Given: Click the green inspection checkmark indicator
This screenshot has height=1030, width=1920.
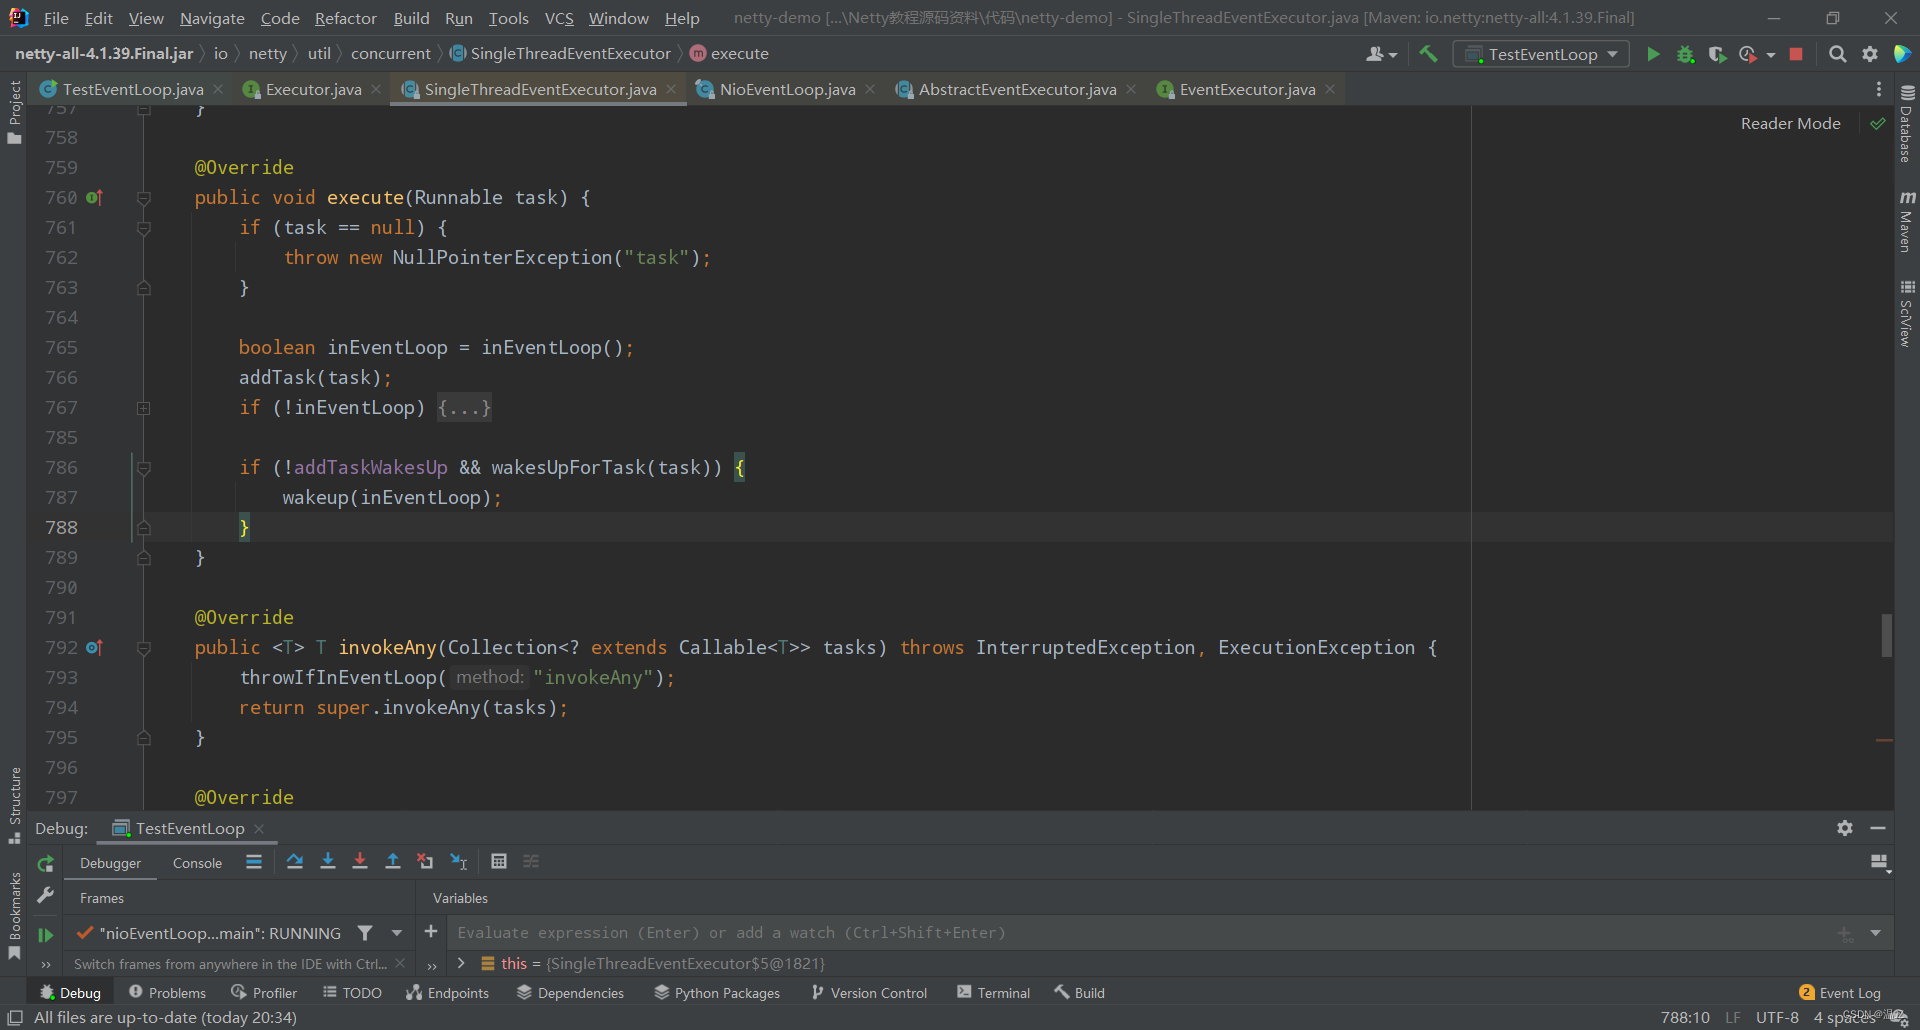Looking at the screenshot, I should [x=1877, y=123].
